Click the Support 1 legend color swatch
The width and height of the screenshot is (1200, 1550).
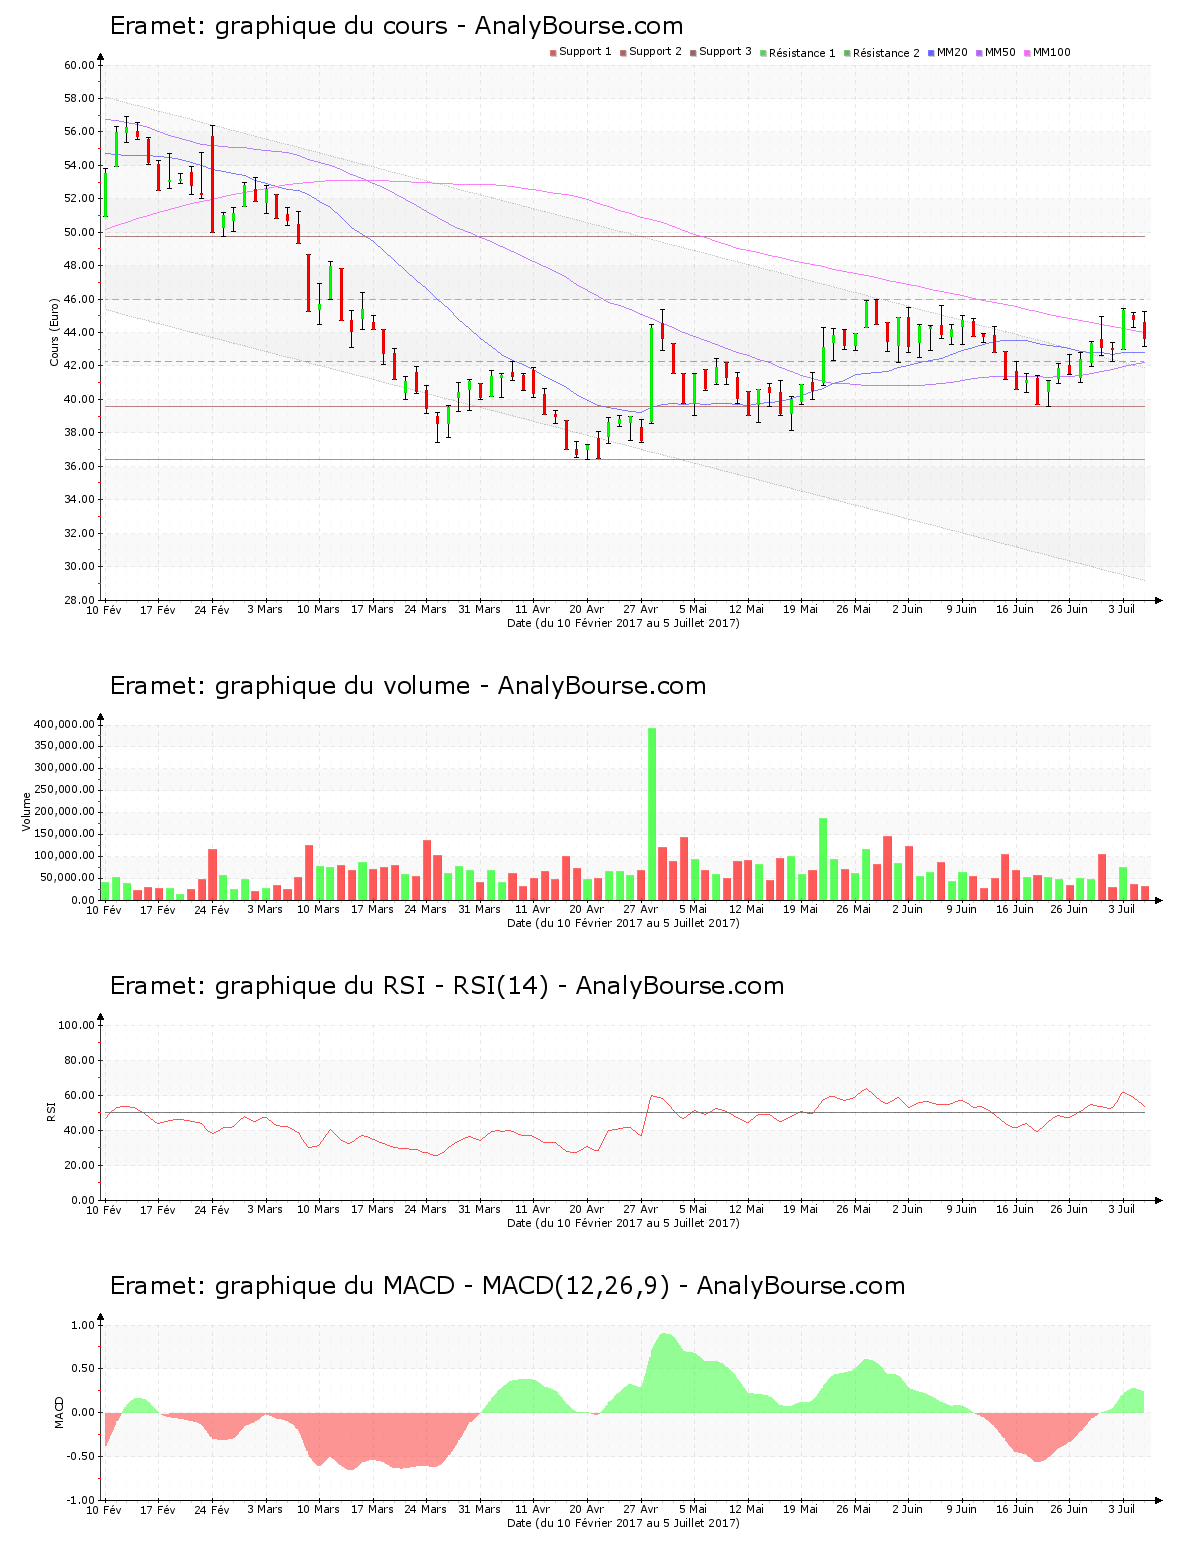(553, 53)
